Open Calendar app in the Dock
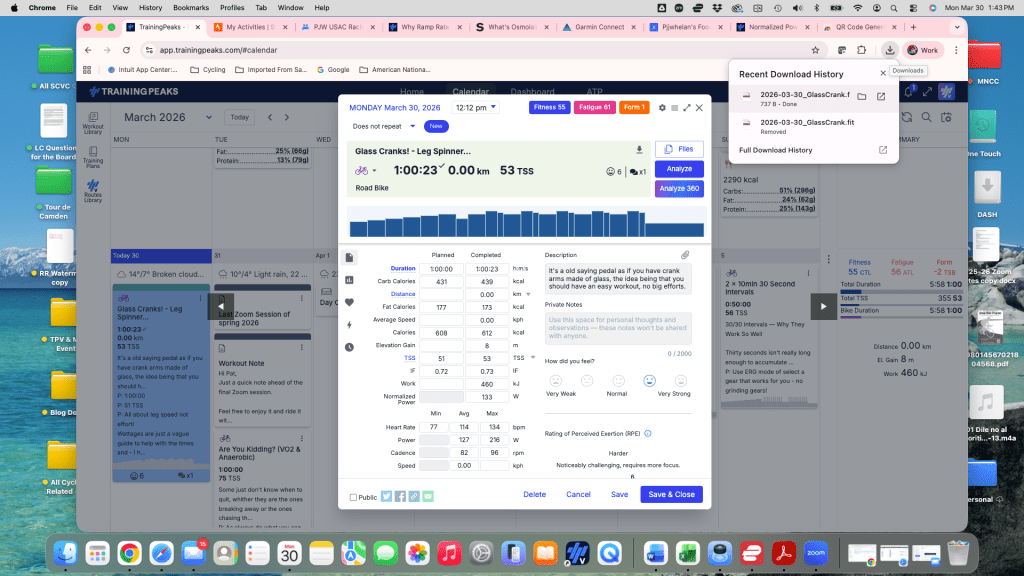 click(x=289, y=553)
